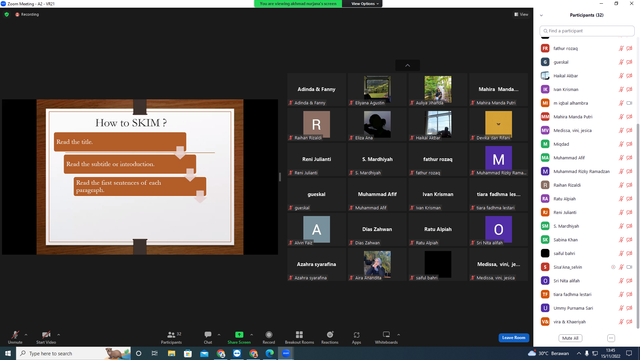
Task: Click Sri Nita alifah's O avatar tile
Action: pyautogui.click(x=498, y=229)
